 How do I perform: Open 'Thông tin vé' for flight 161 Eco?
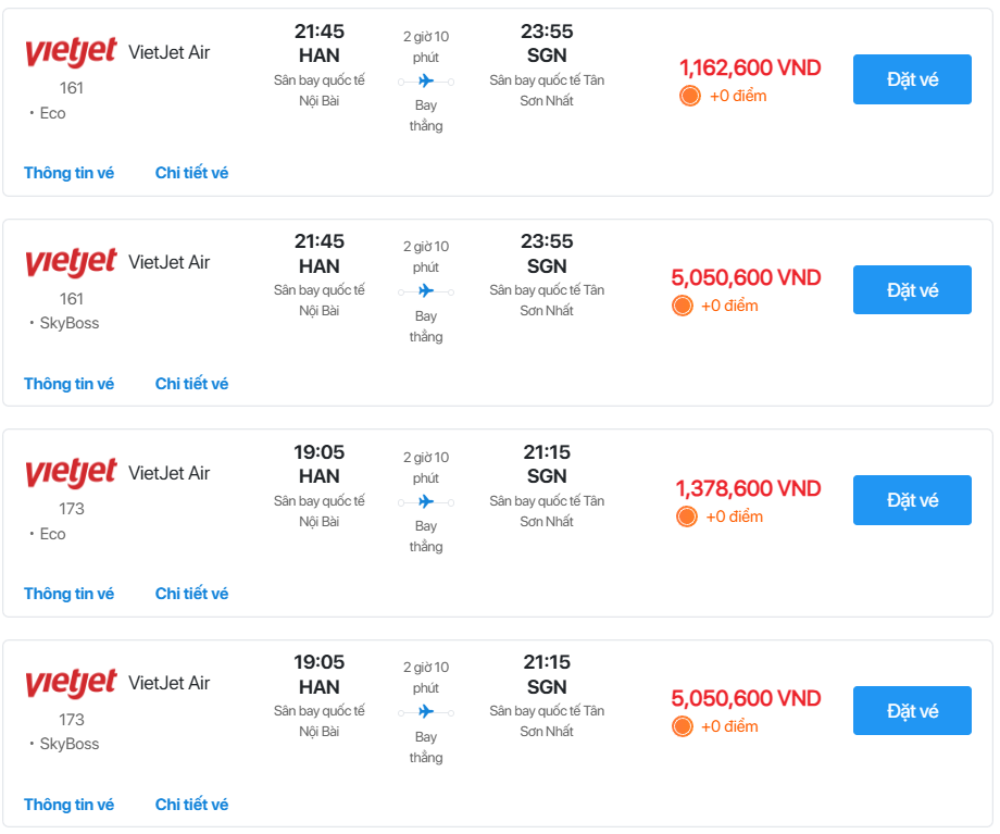tap(69, 173)
